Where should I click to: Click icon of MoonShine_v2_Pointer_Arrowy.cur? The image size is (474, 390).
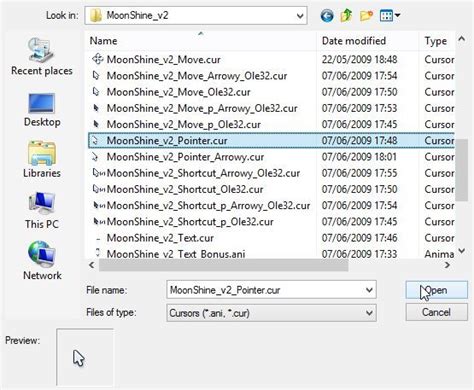(x=96, y=157)
